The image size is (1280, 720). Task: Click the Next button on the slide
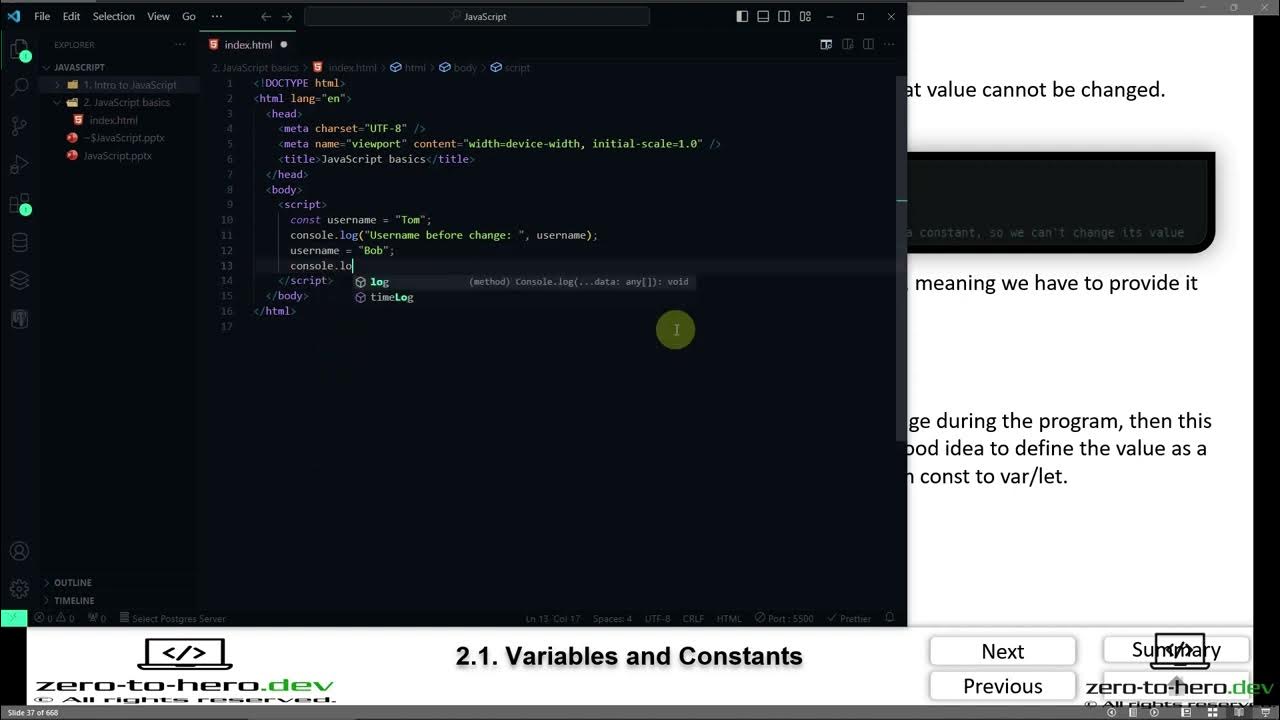coord(1002,652)
